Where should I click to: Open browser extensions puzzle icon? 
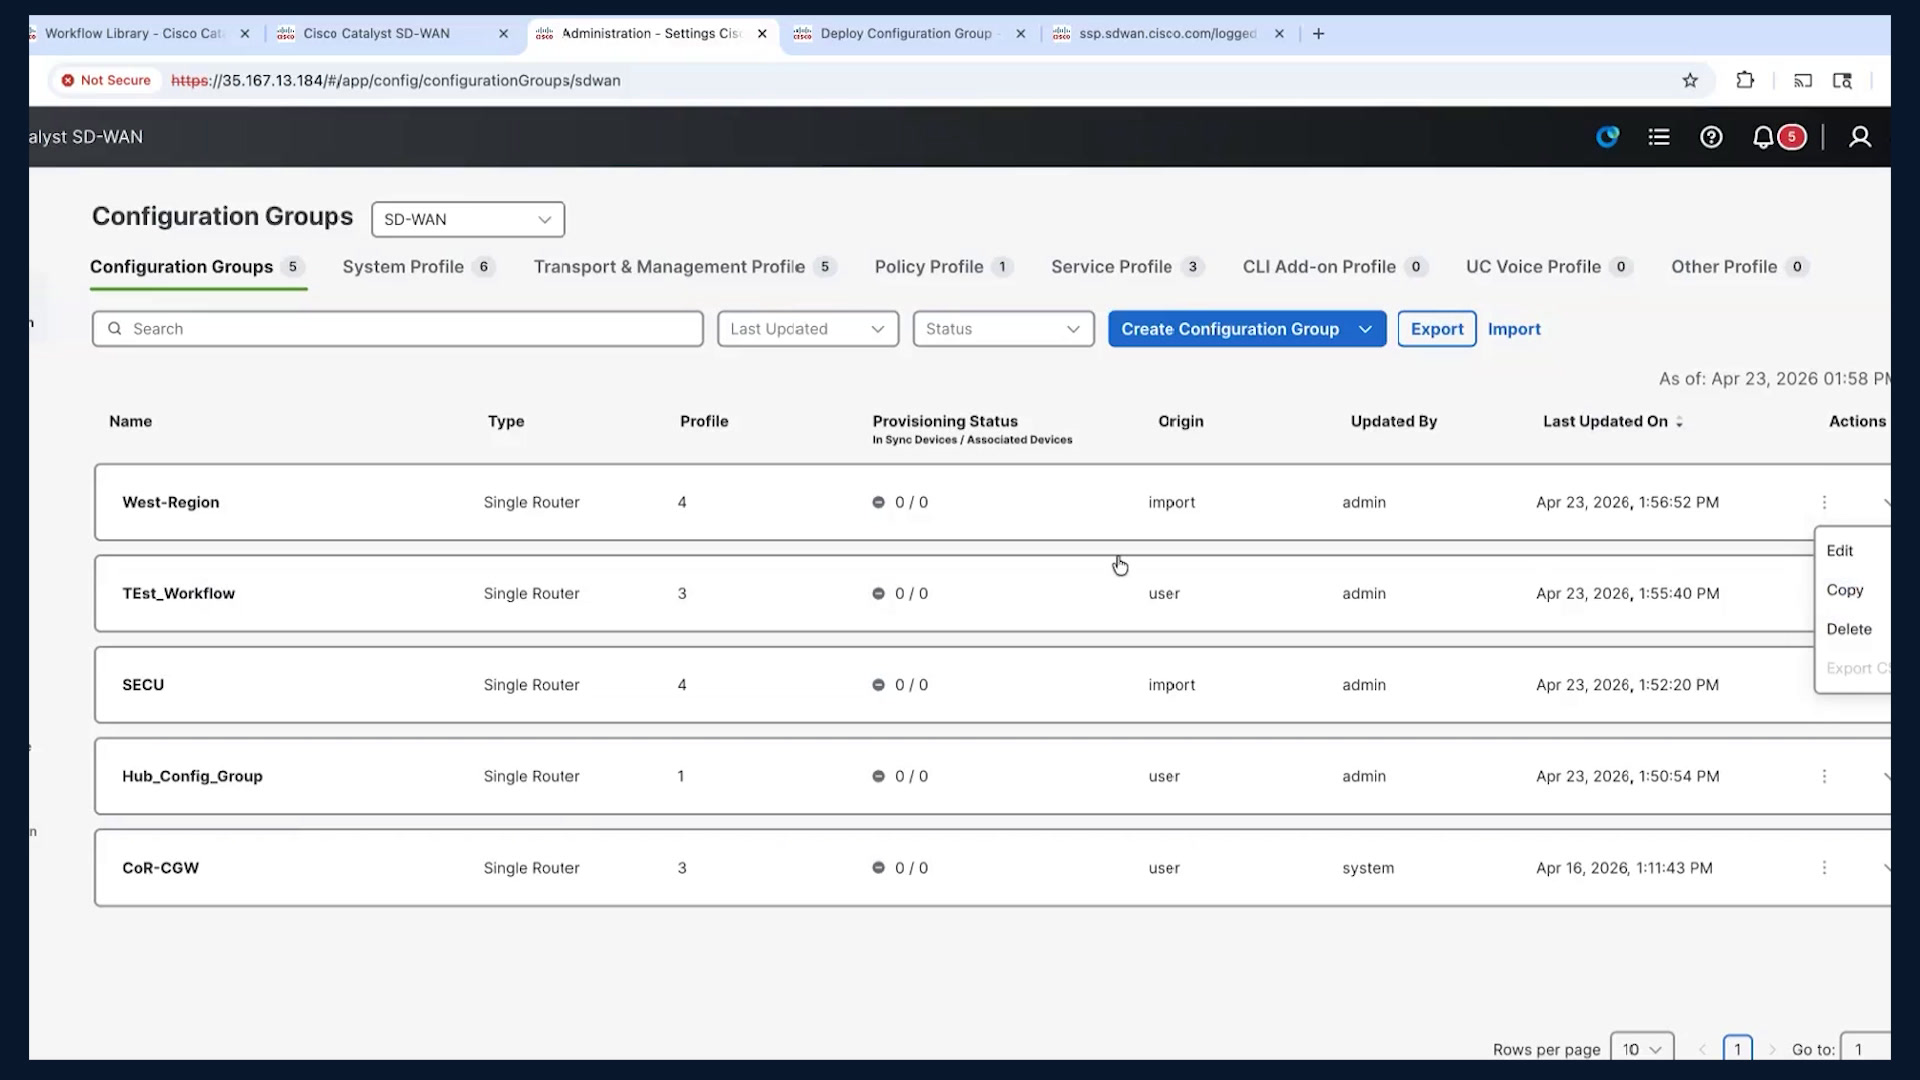click(1745, 81)
